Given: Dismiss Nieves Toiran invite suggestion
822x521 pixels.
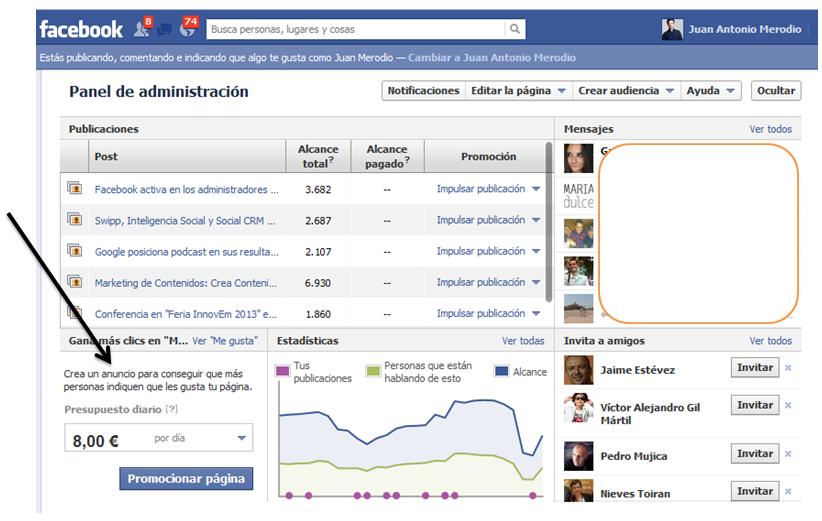Looking at the screenshot, I should (x=788, y=492).
